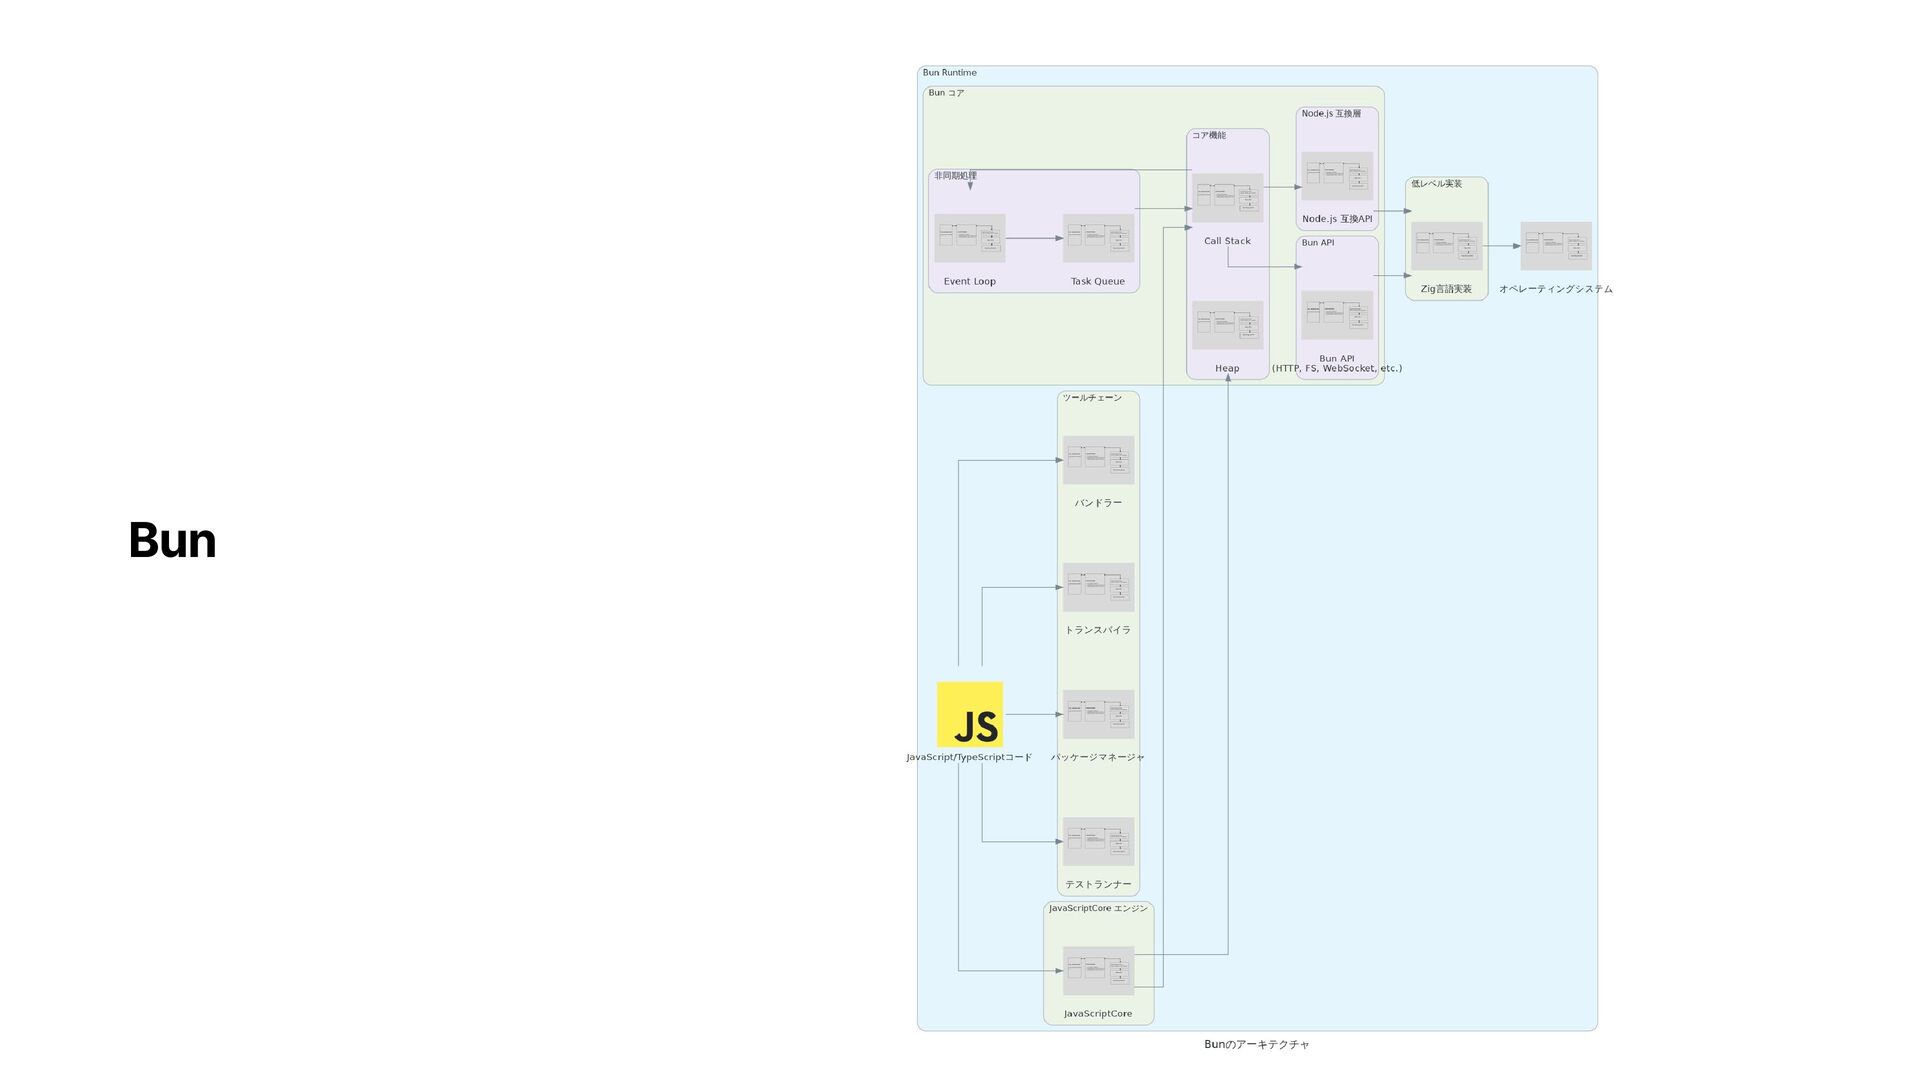Viewport: 1920px width, 1080px height.
Task: Select the バンドラー node image
Action: click(x=1098, y=460)
